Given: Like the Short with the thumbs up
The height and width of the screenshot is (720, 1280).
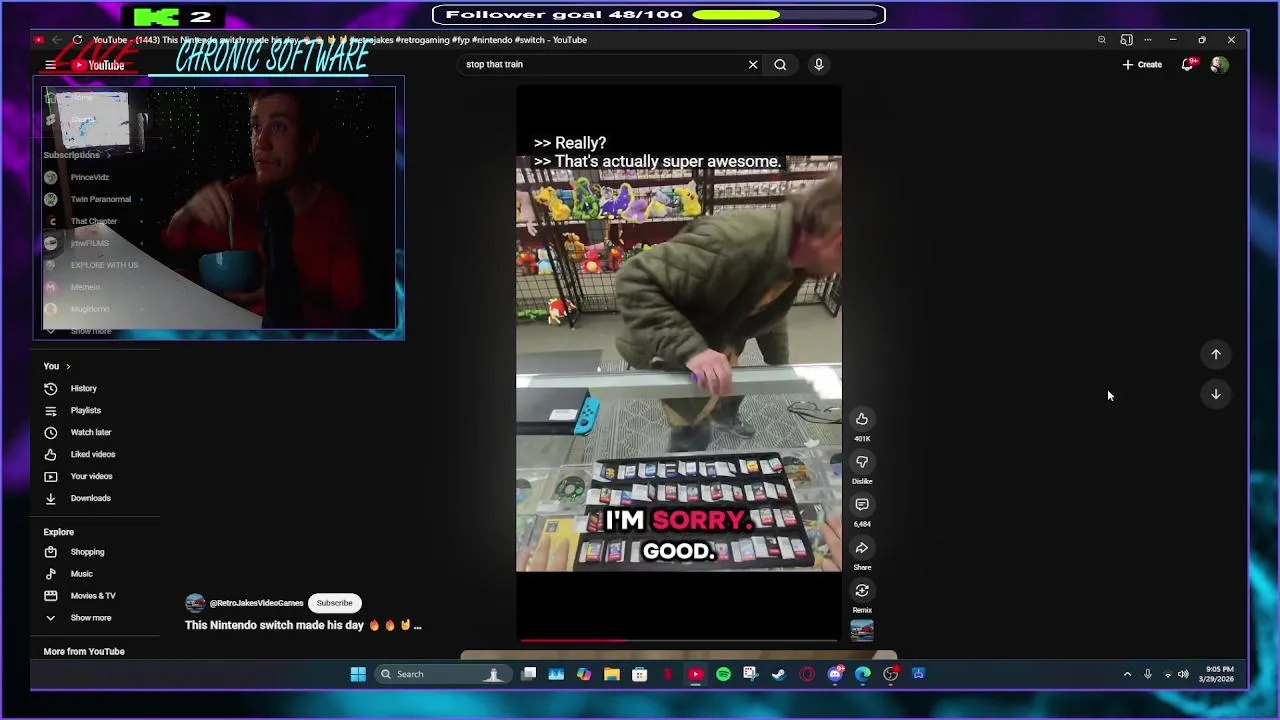Looking at the screenshot, I should click(x=862, y=419).
